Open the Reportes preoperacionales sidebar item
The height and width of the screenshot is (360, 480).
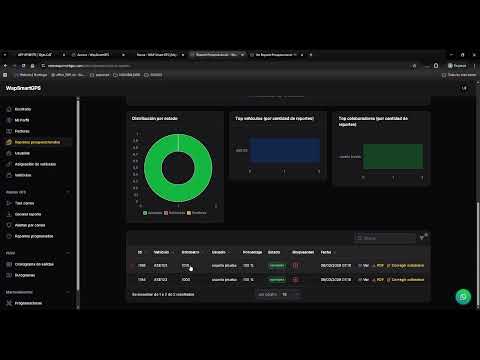37,142
